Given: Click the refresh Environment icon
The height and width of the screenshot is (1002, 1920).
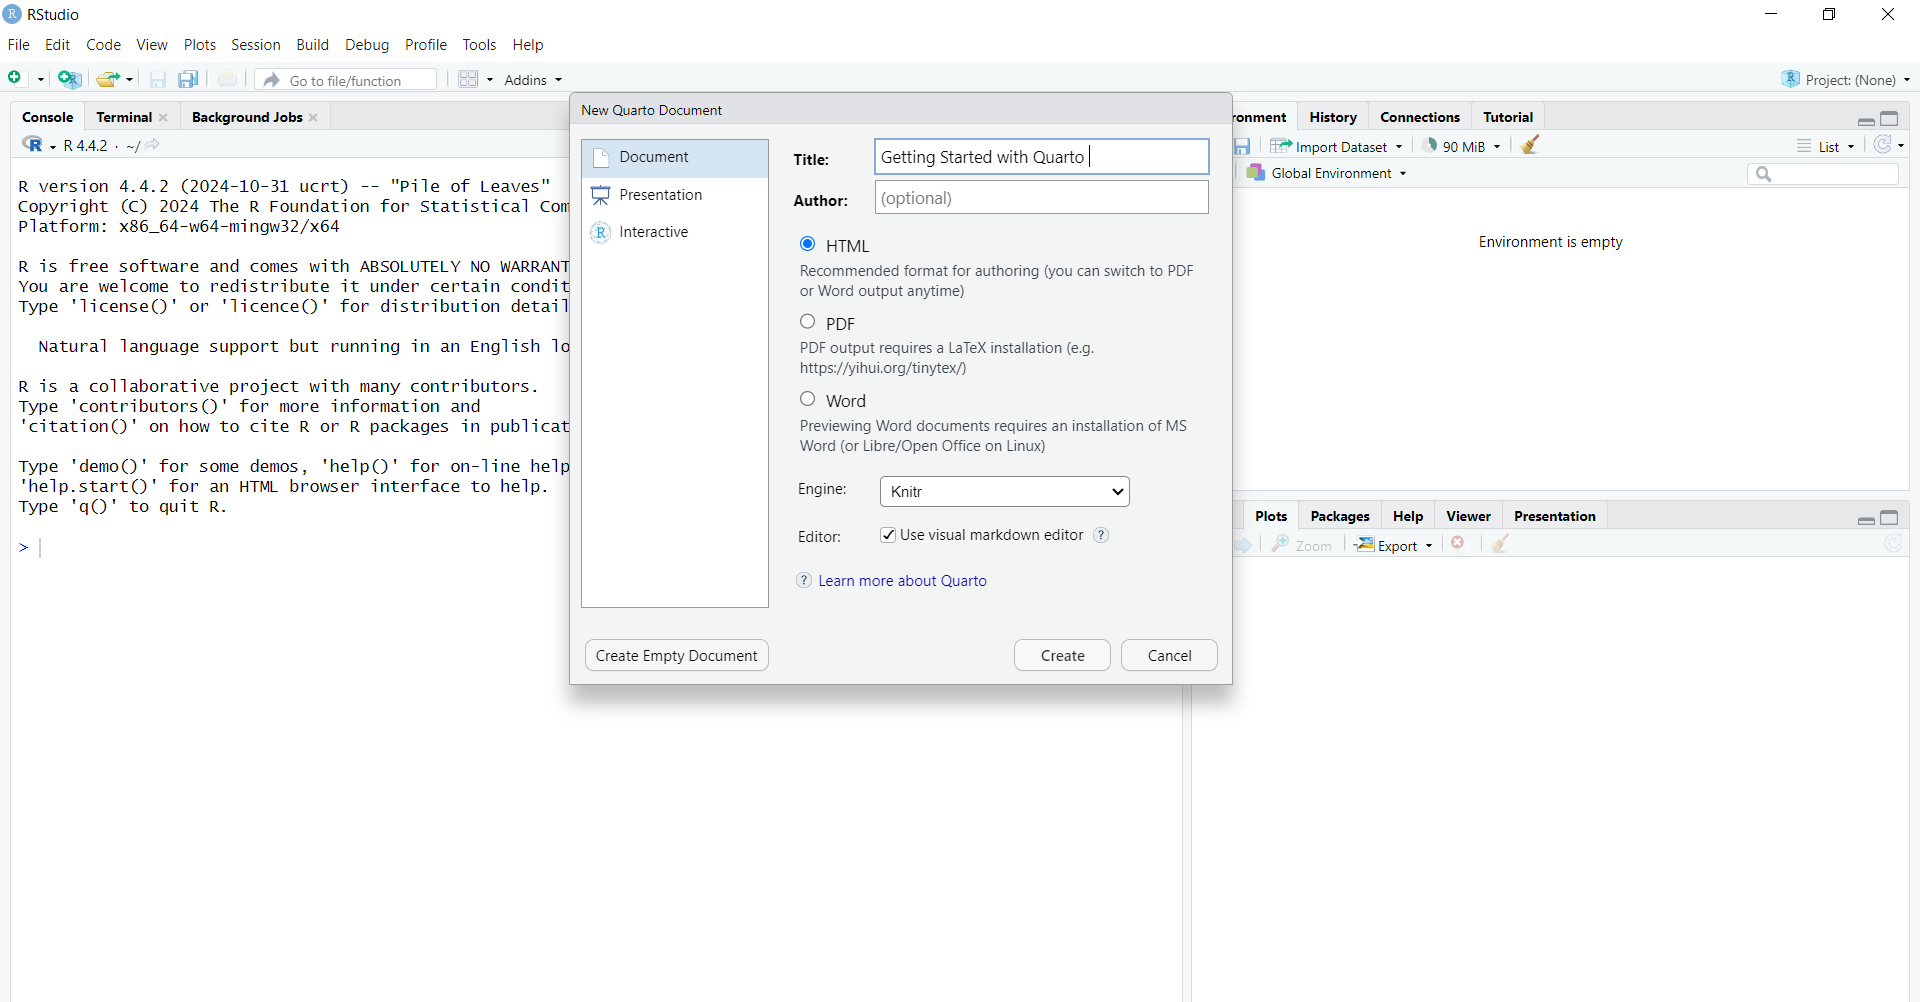Looking at the screenshot, I should tap(1883, 145).
